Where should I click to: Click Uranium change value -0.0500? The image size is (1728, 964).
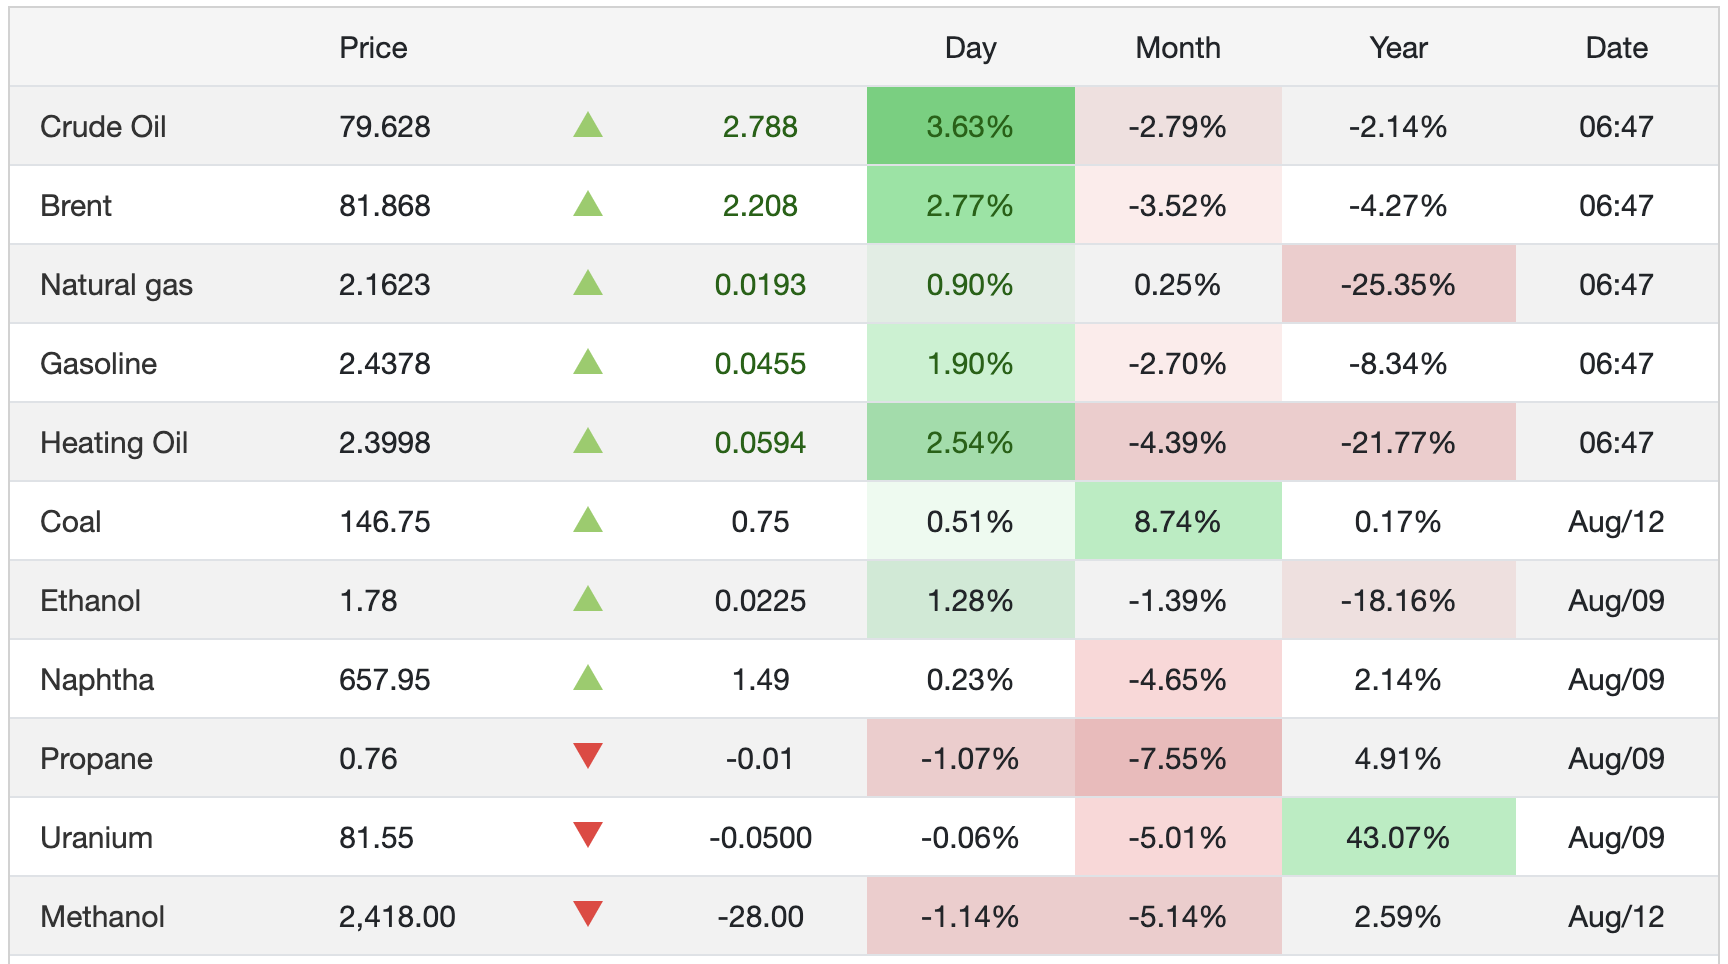[x=760, y=838]
